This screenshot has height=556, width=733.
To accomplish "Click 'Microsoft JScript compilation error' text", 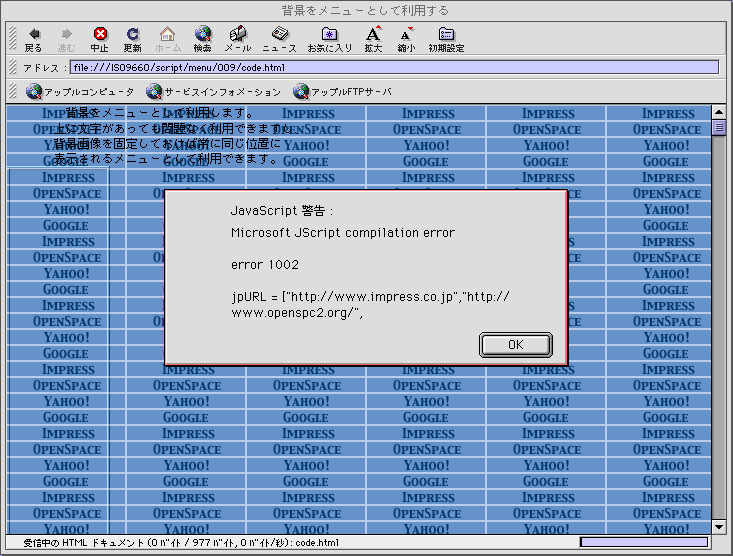I will pyautogui.click(x=343, y=232).
